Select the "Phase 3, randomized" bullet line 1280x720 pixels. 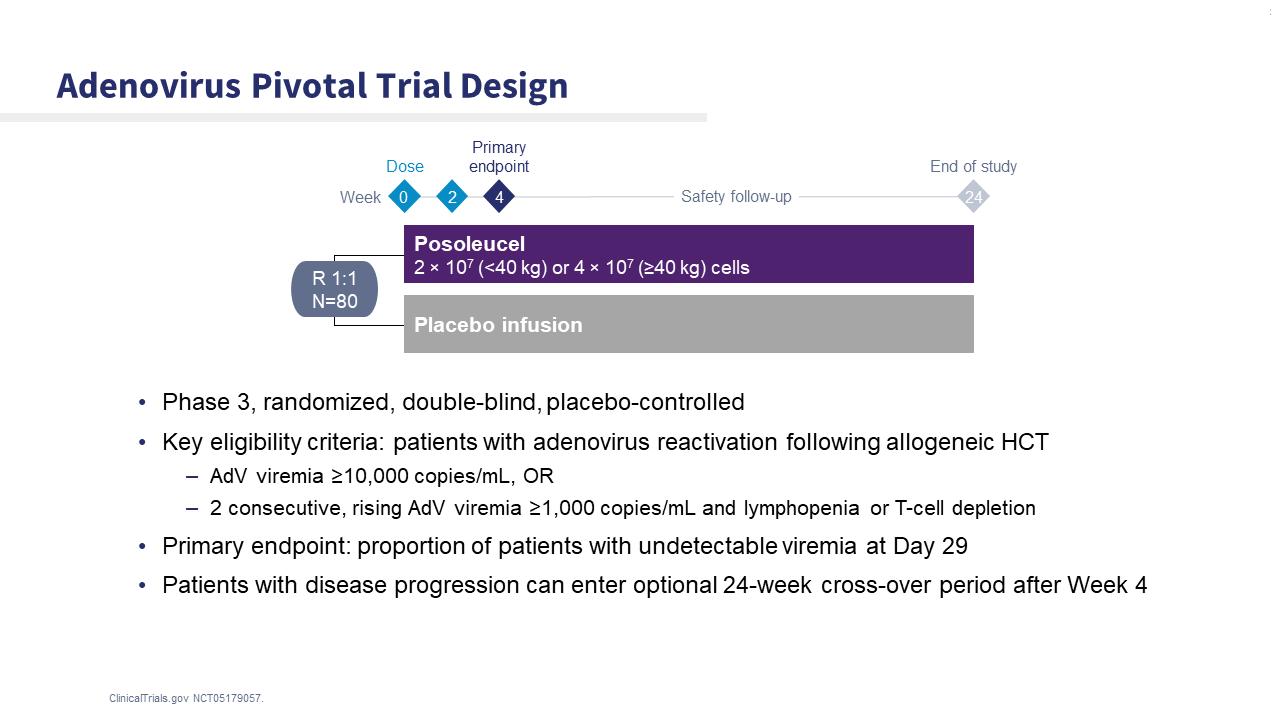click(x=453, y=402)
